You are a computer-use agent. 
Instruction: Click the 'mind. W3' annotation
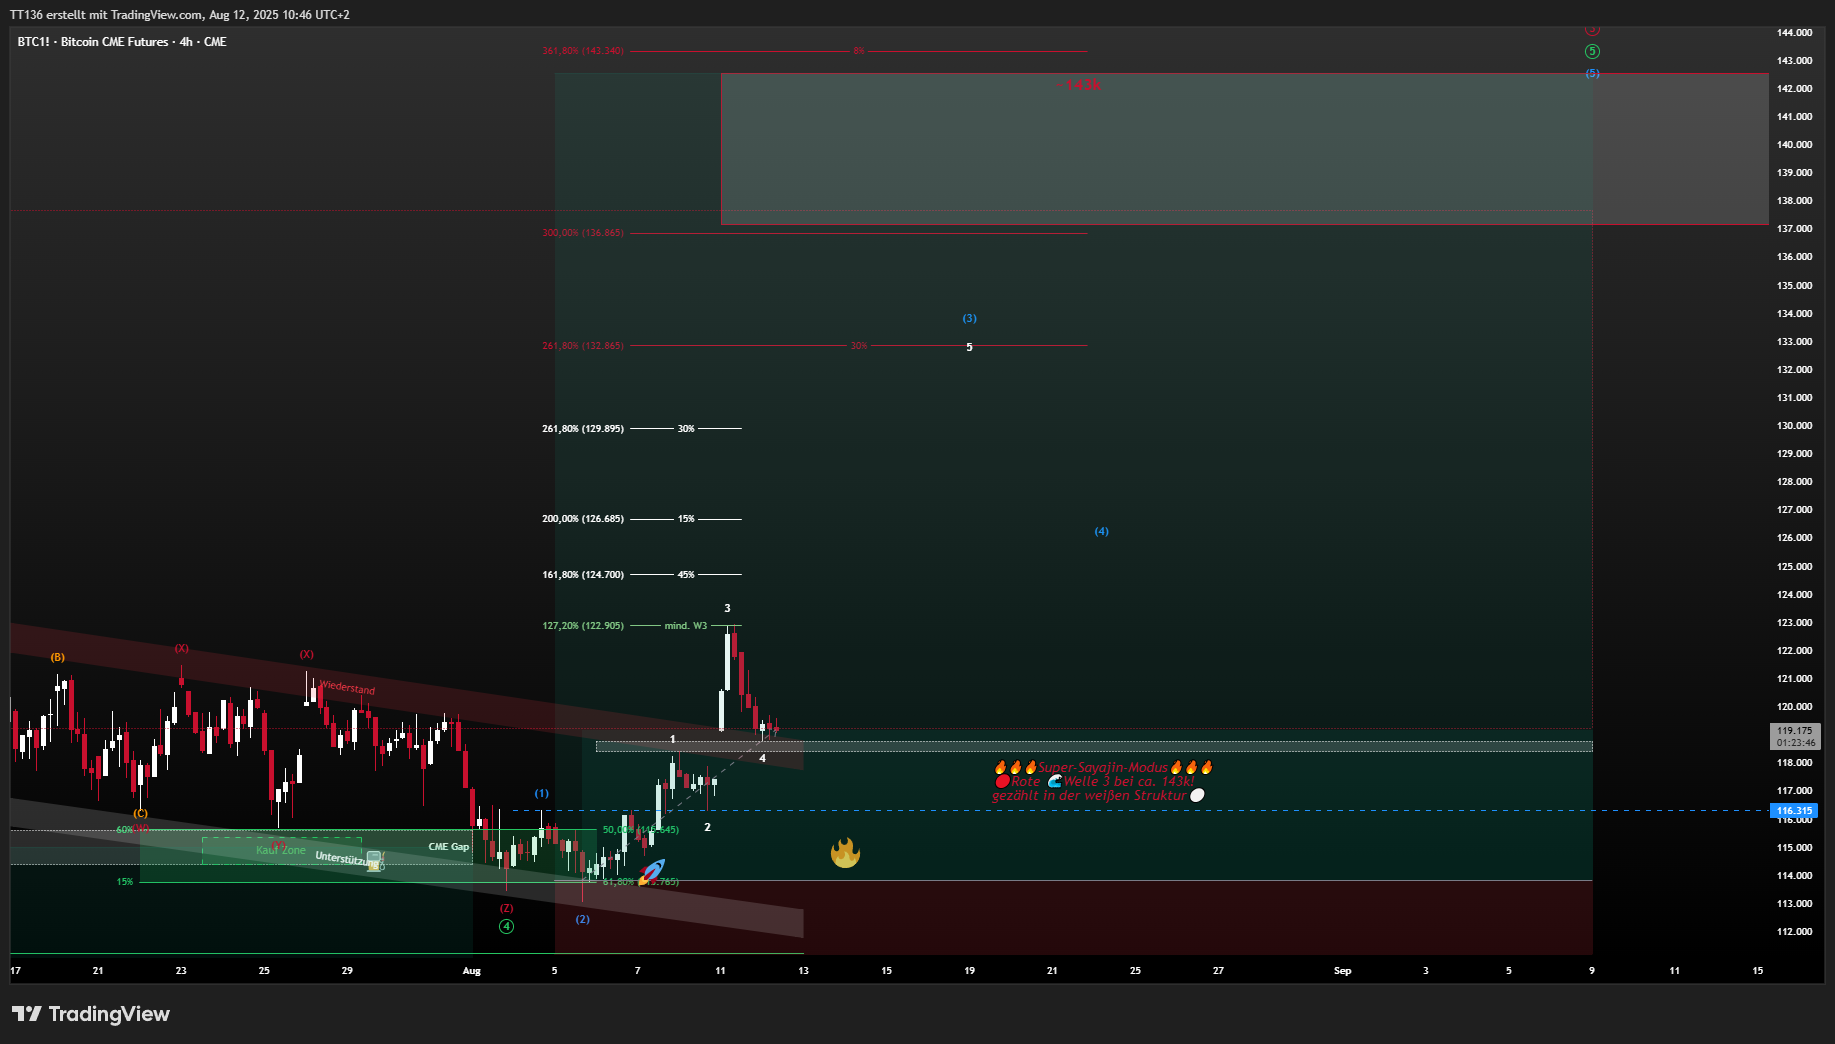(x=686, y=625)
